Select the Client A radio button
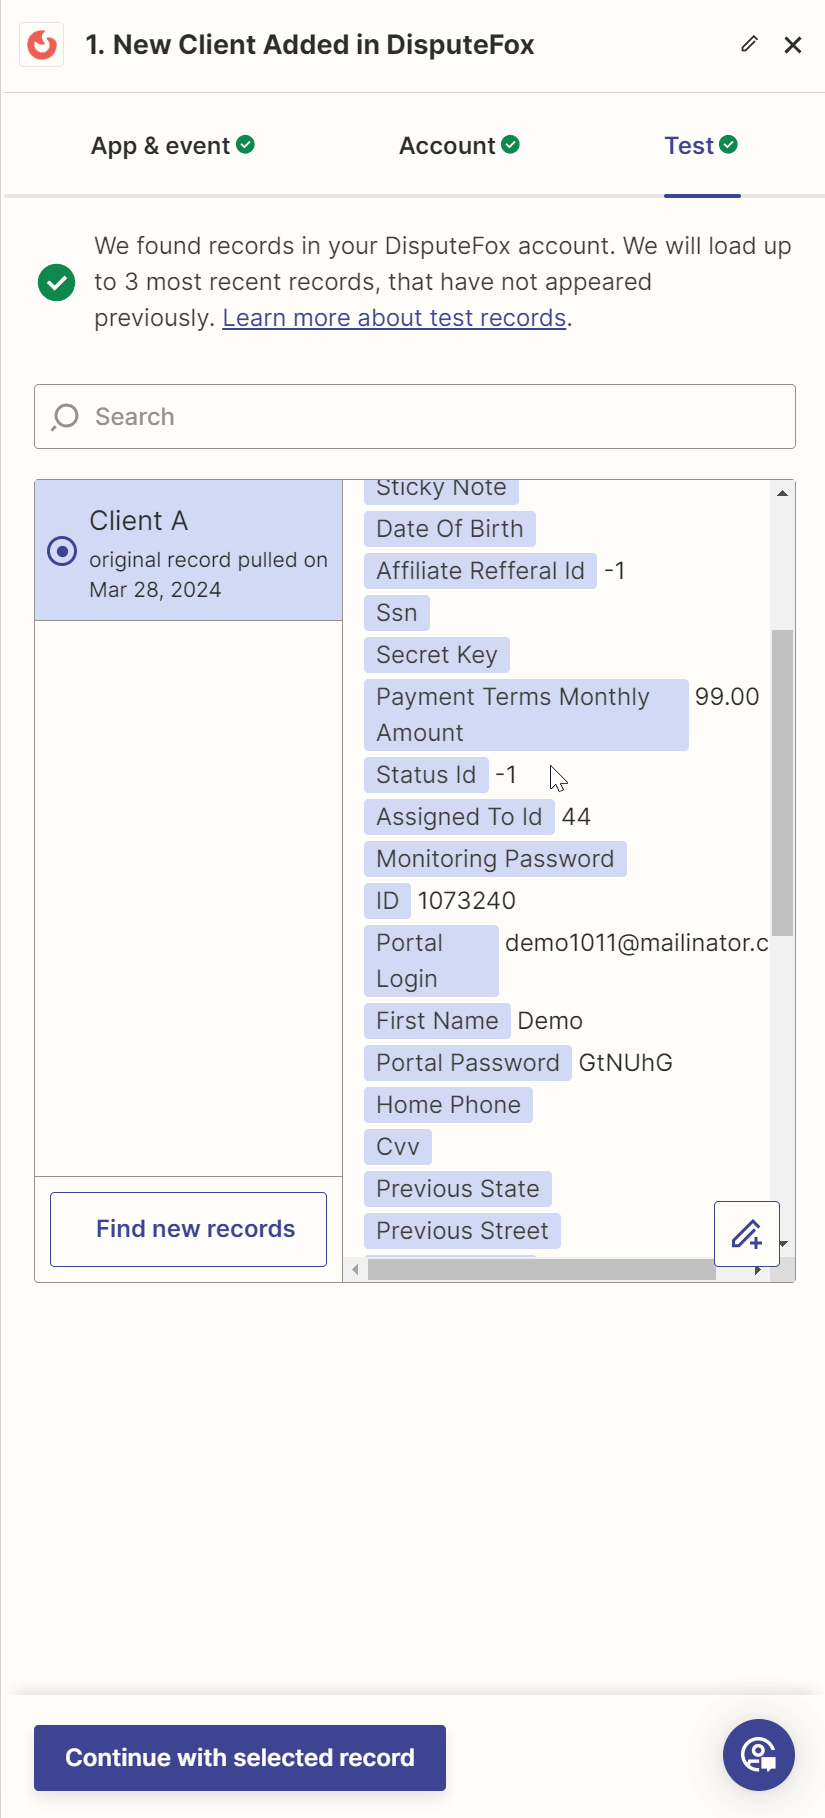Screen dimensions: 825x1818 tap(62, 551)
